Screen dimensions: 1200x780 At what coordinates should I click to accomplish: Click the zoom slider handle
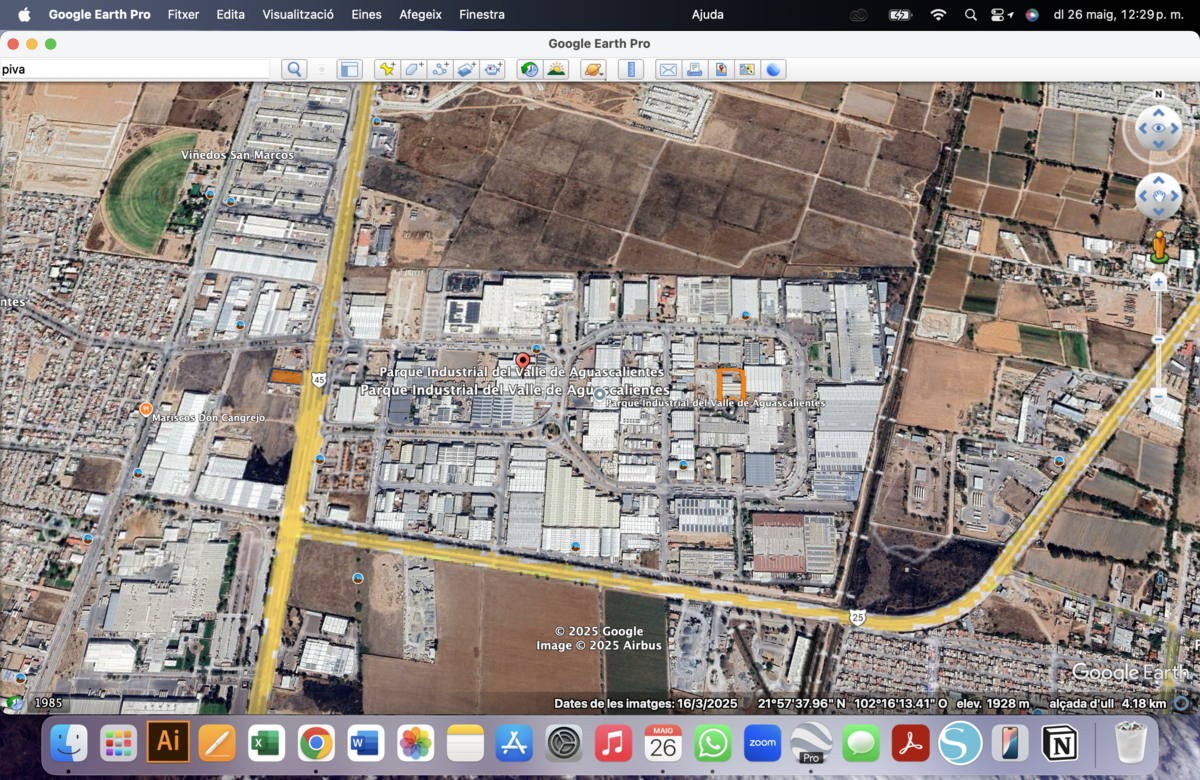tap(1159, 340)
